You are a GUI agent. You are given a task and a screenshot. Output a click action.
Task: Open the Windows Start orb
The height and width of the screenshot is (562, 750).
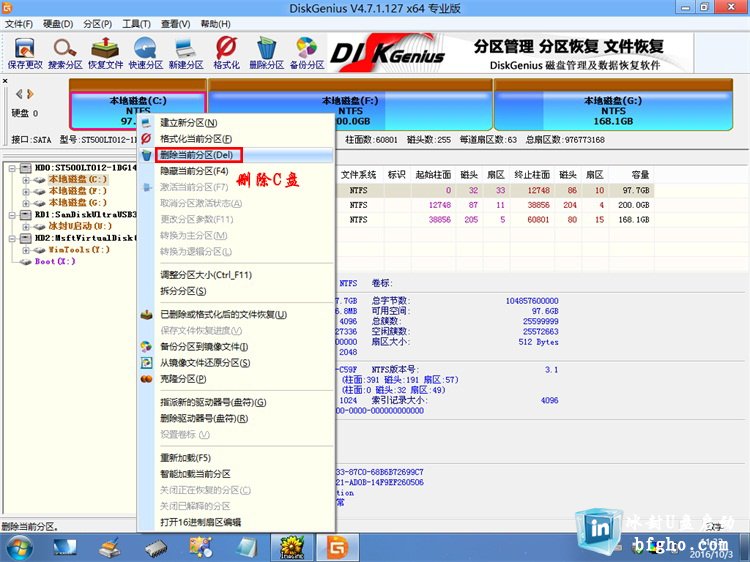[18, 547]
